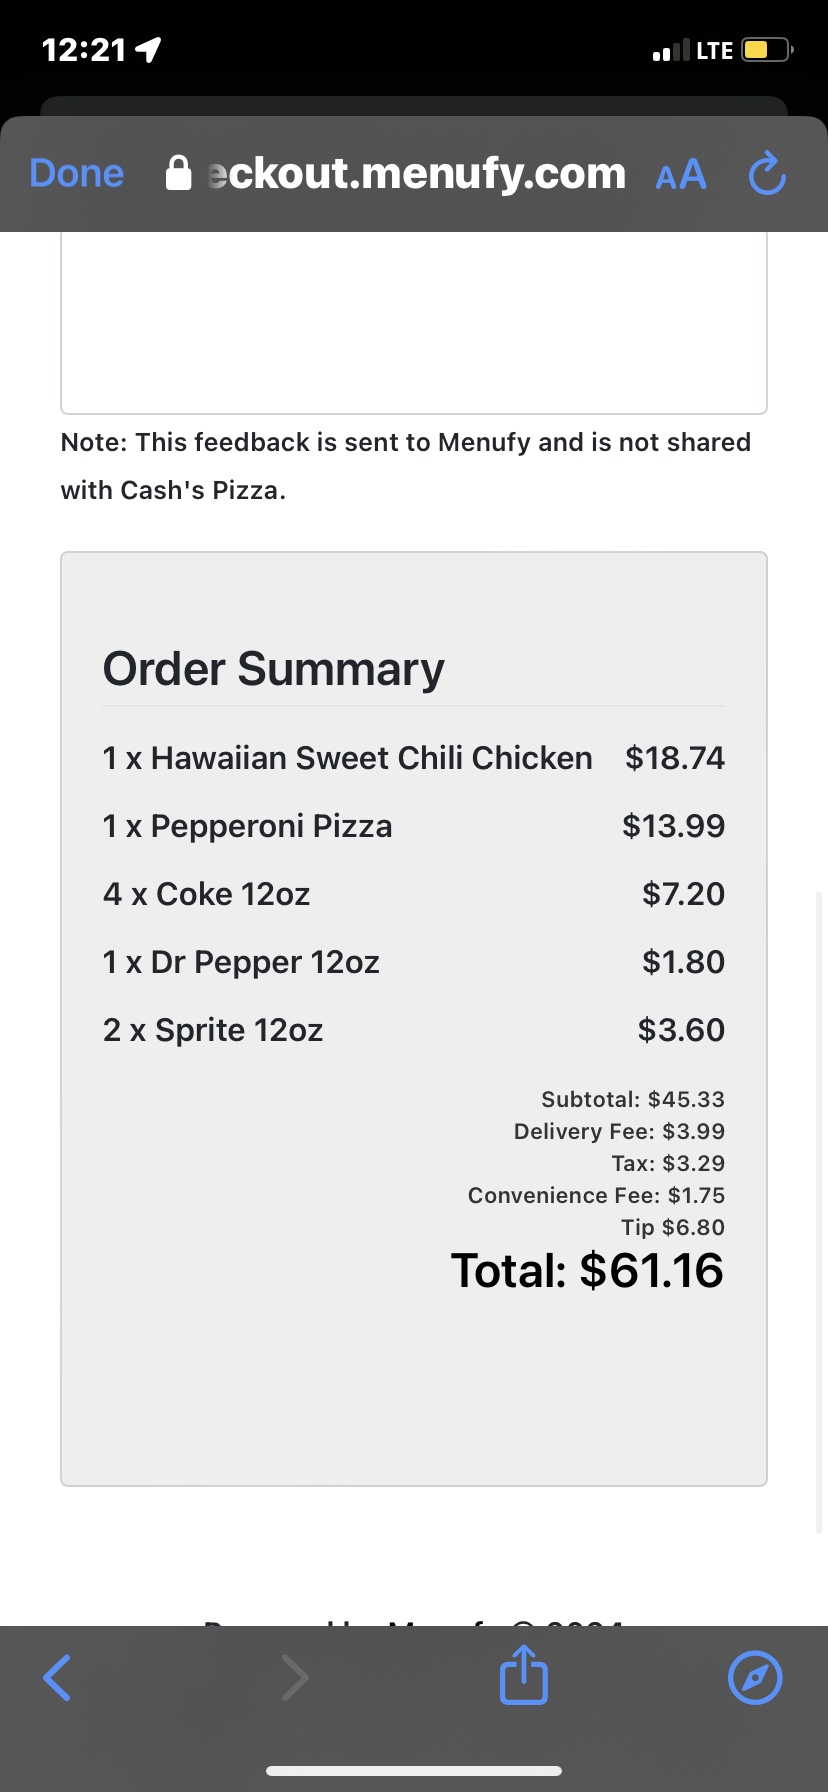Tap the battery indicator icon
Viewport: 828px width, 1792px height.
766,50
